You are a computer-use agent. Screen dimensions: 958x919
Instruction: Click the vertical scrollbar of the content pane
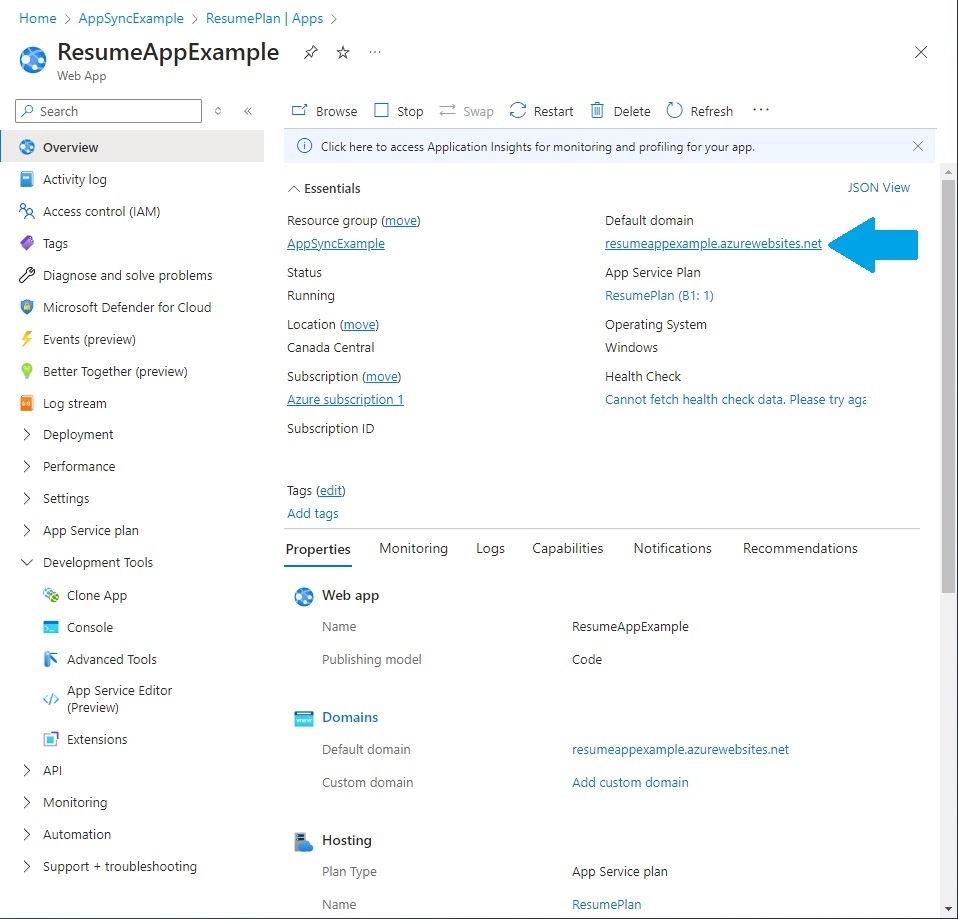coord(948,385)
